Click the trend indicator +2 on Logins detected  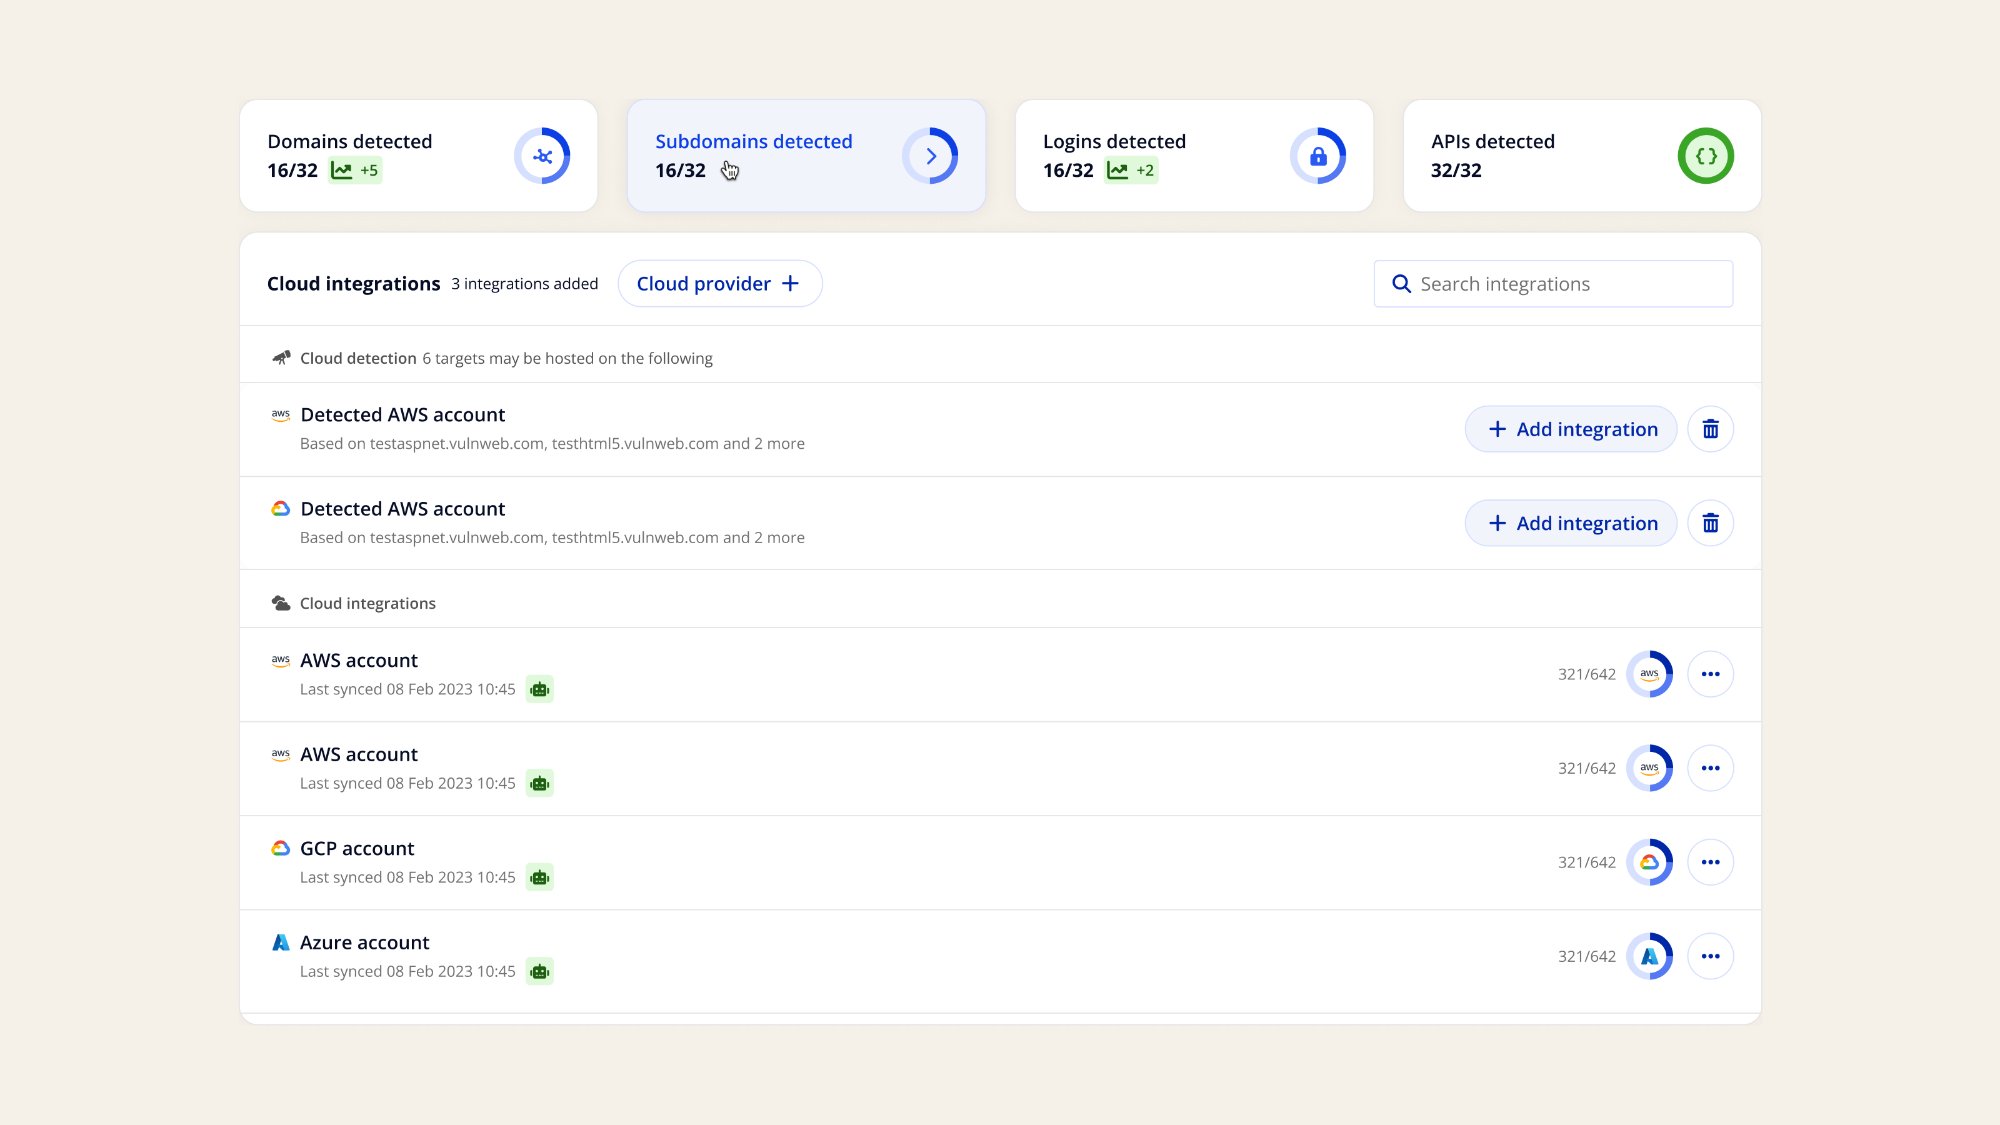tap(1131, 170)
